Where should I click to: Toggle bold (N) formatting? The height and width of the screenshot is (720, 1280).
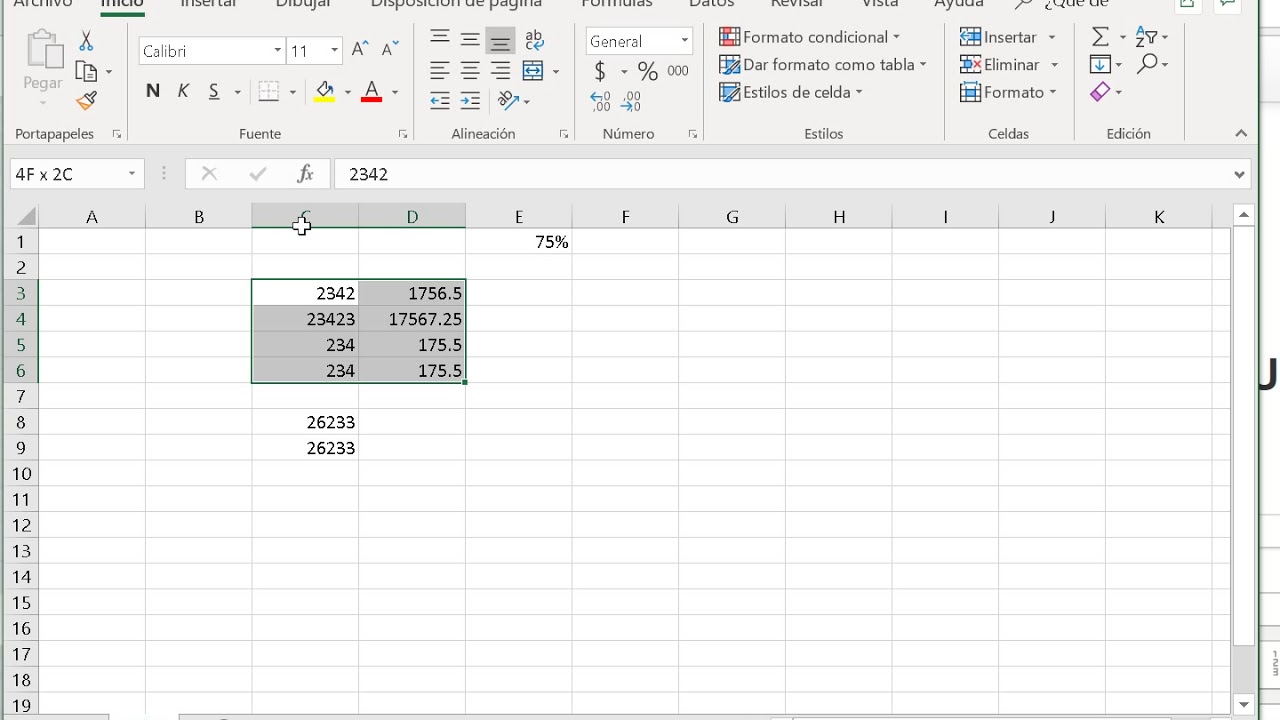click(x=153, y=91)
